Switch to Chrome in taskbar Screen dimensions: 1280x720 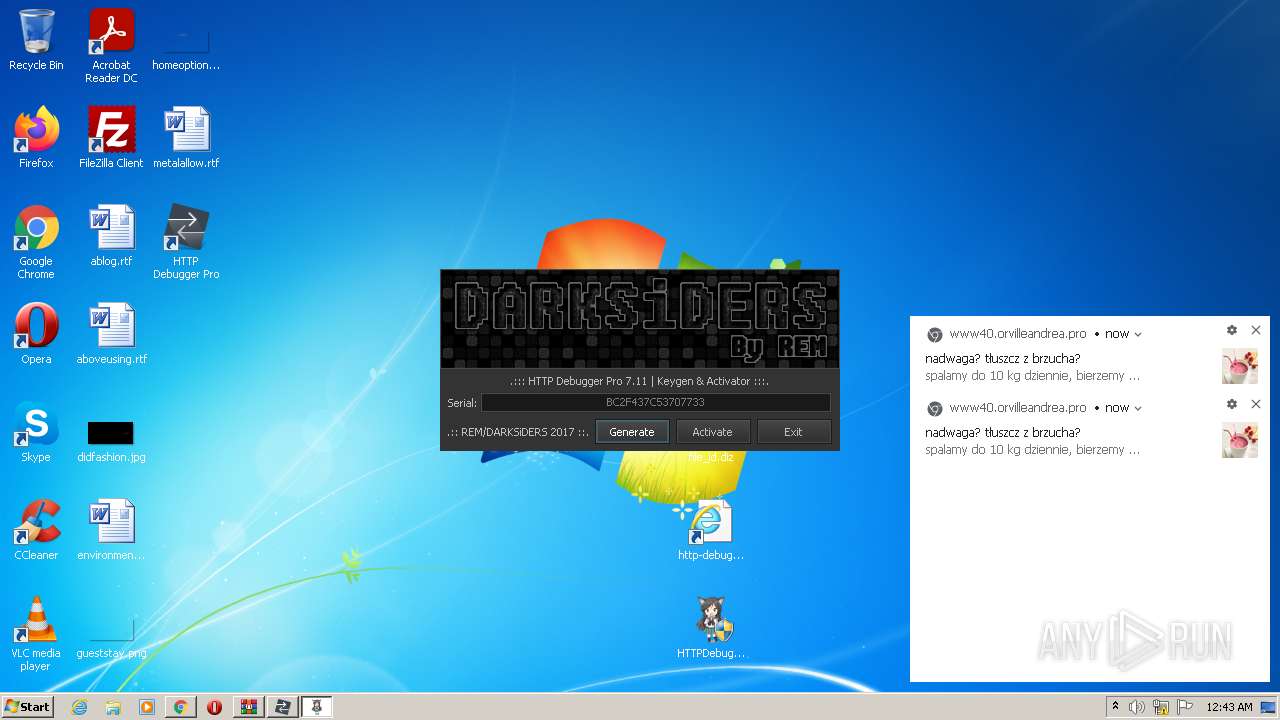[x=180, y=707]
